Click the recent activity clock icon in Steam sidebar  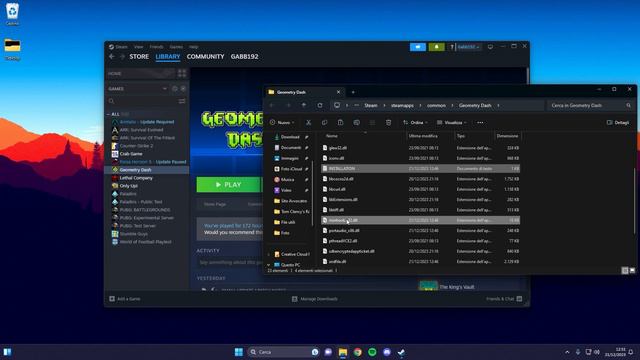(x=175, y=89)
